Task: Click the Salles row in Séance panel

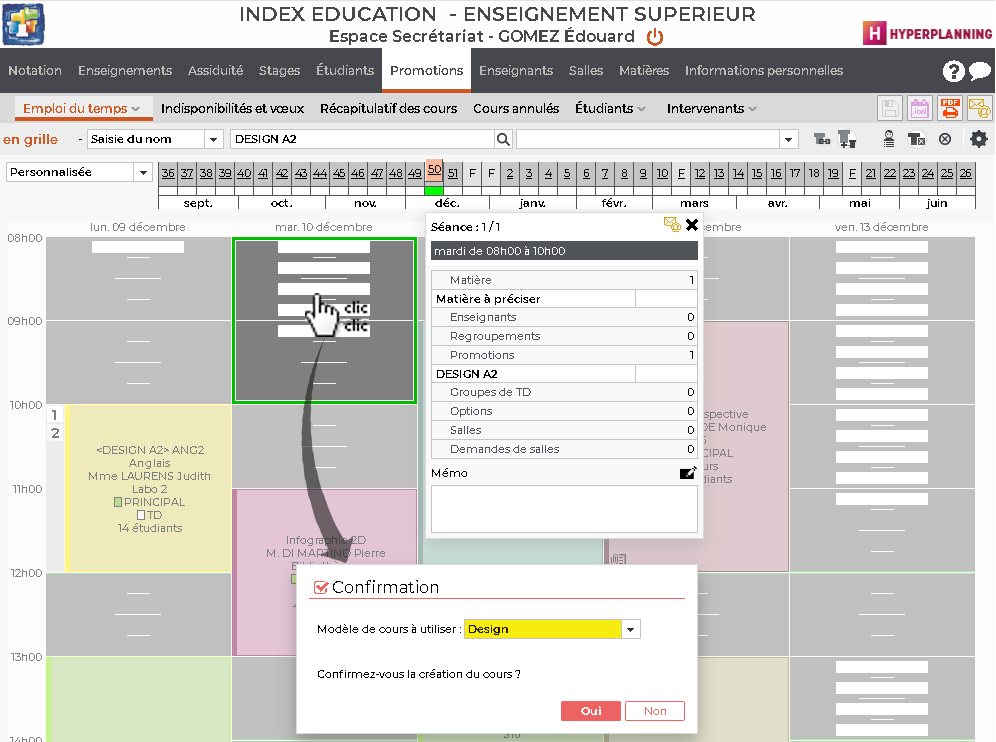Action: coord(564,430)
